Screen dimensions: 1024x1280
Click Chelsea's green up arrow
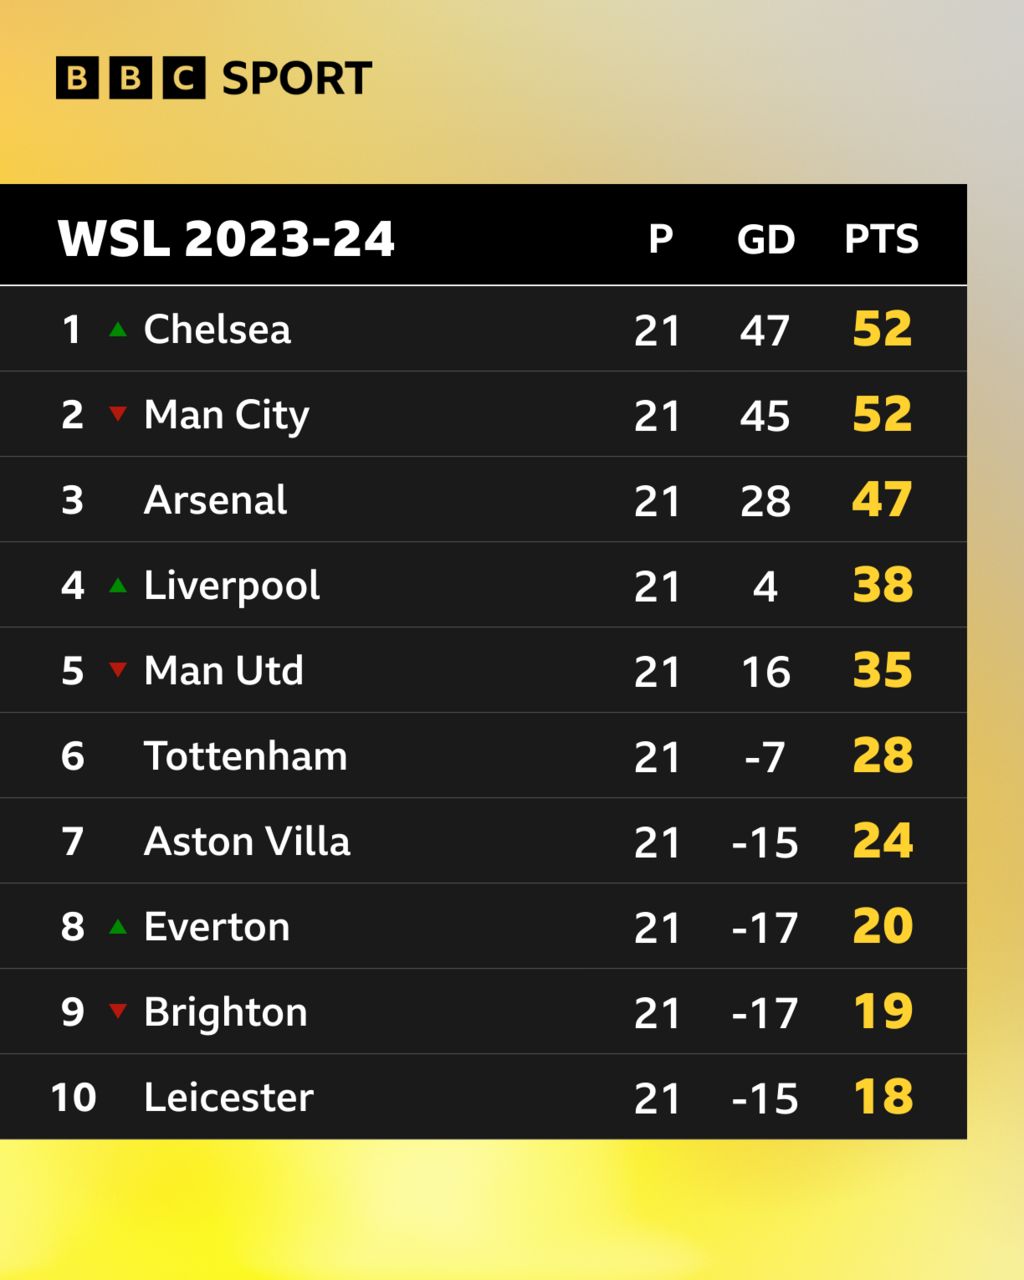118,329
